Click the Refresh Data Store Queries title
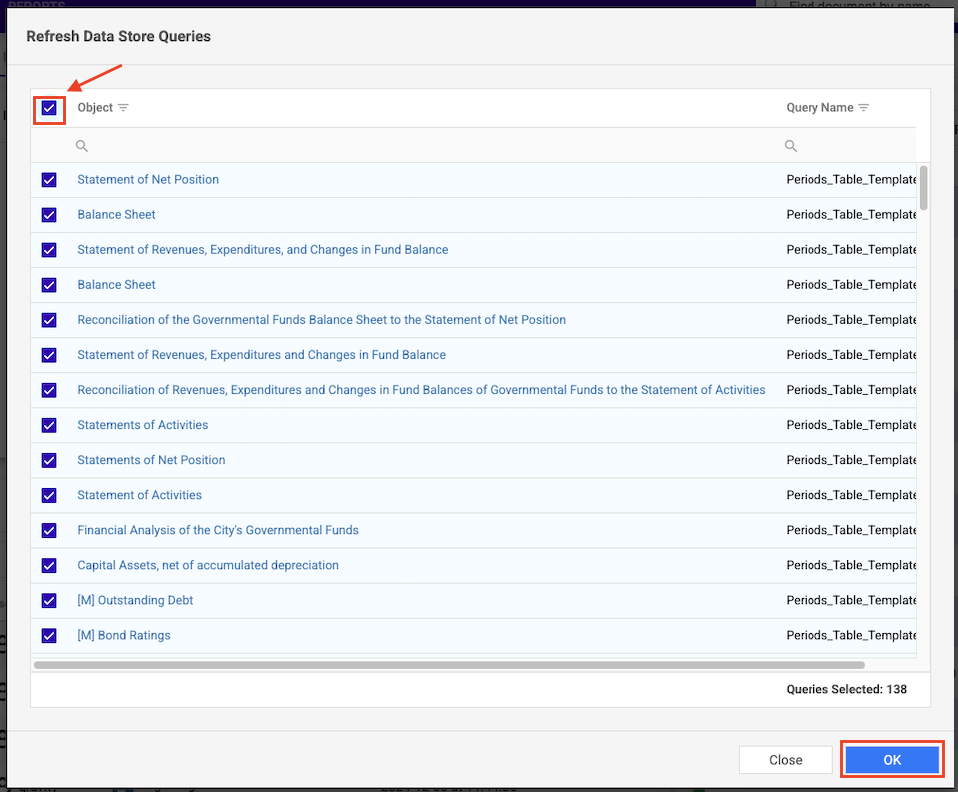The height and width of the screenshot is (792, 958). [x=119, y=36]
